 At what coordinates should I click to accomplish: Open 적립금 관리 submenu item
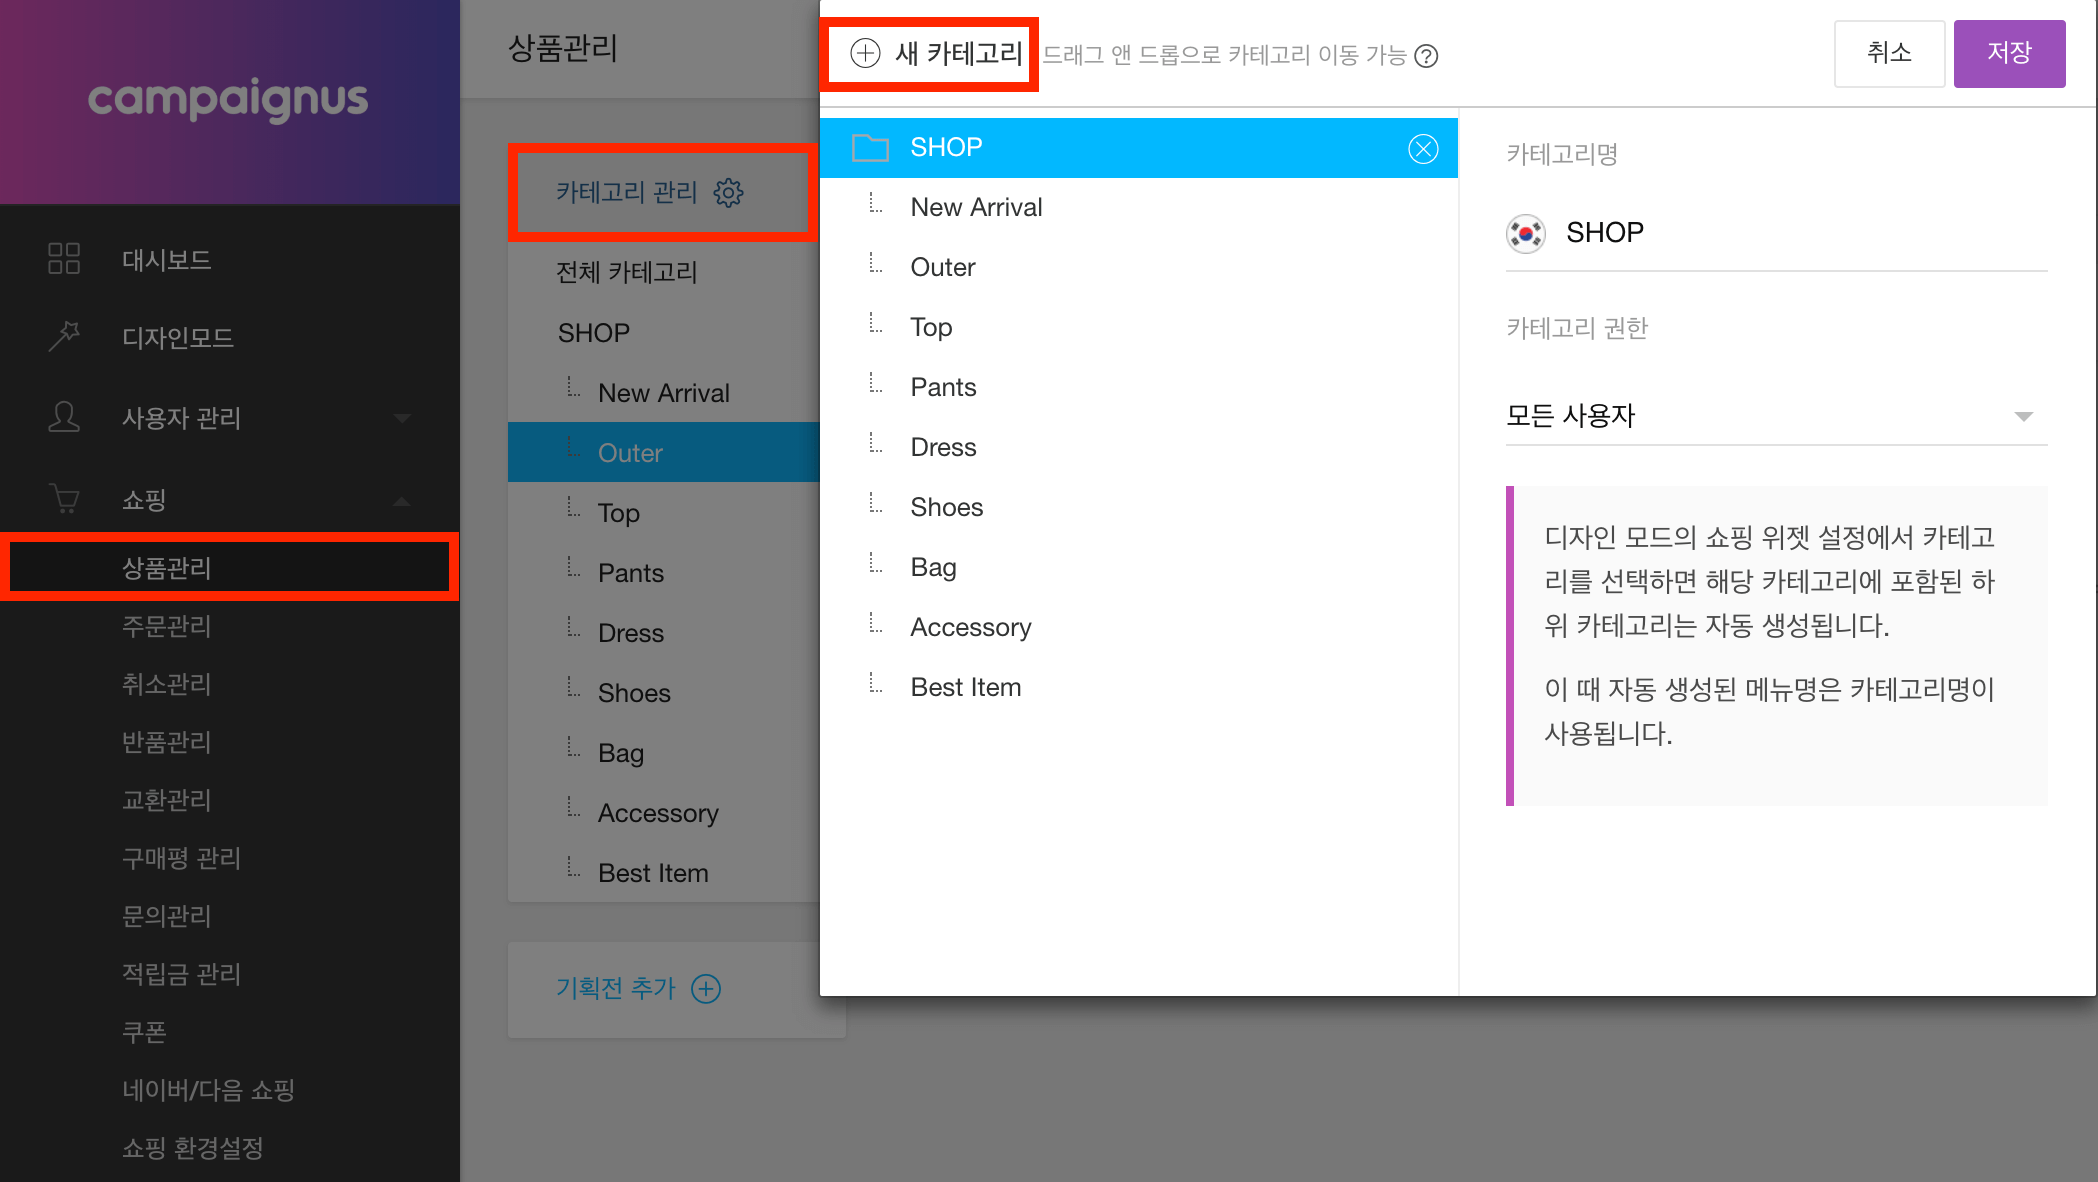tap(182, 974)
